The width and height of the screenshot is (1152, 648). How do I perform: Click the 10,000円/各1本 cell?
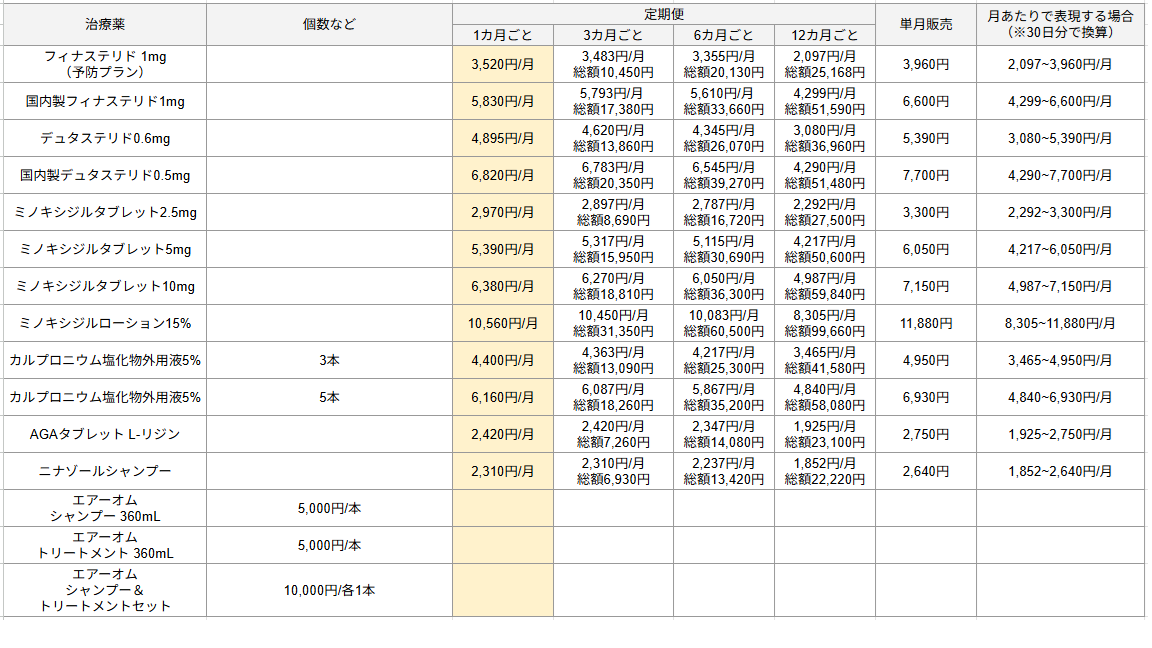[329, 590]
